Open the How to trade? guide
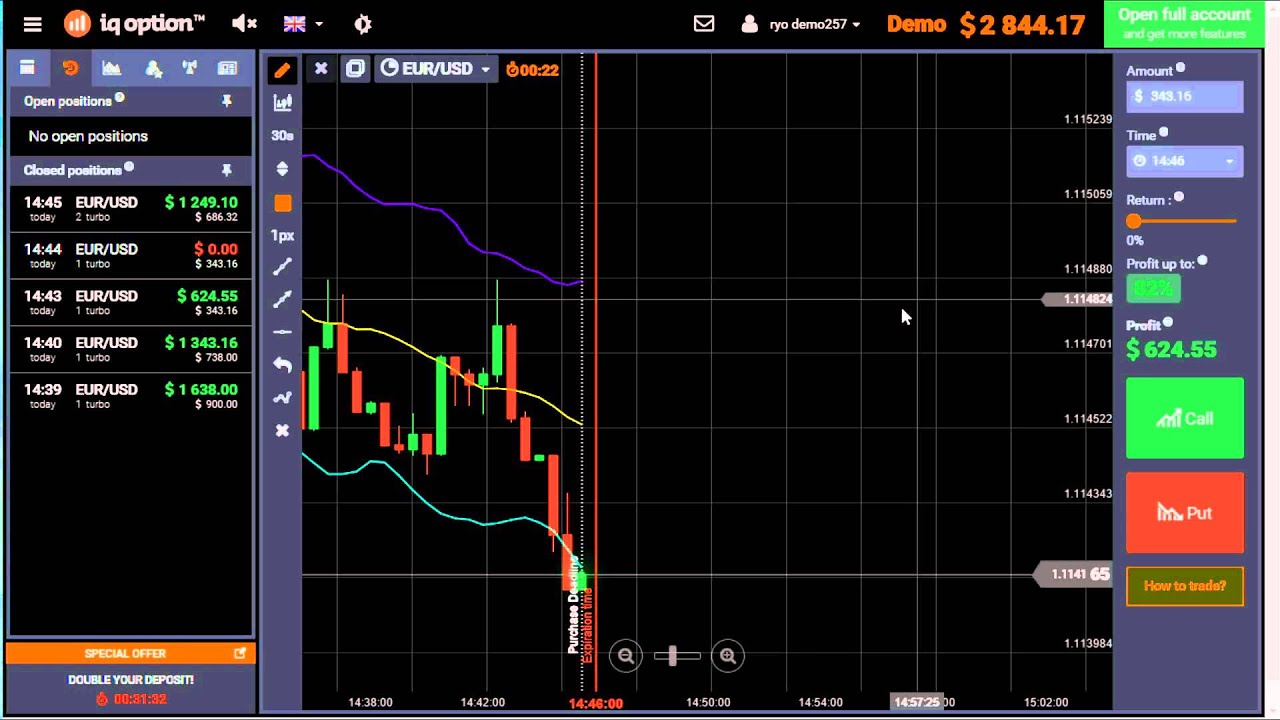The height and width of the screenshot is (720, 1280). (1185, 586)
